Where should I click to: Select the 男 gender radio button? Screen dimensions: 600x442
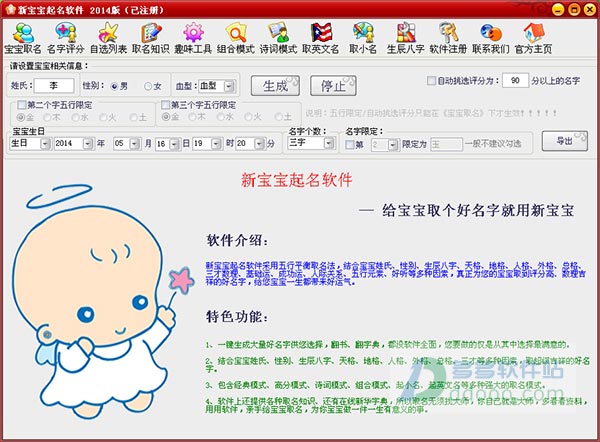114,86
